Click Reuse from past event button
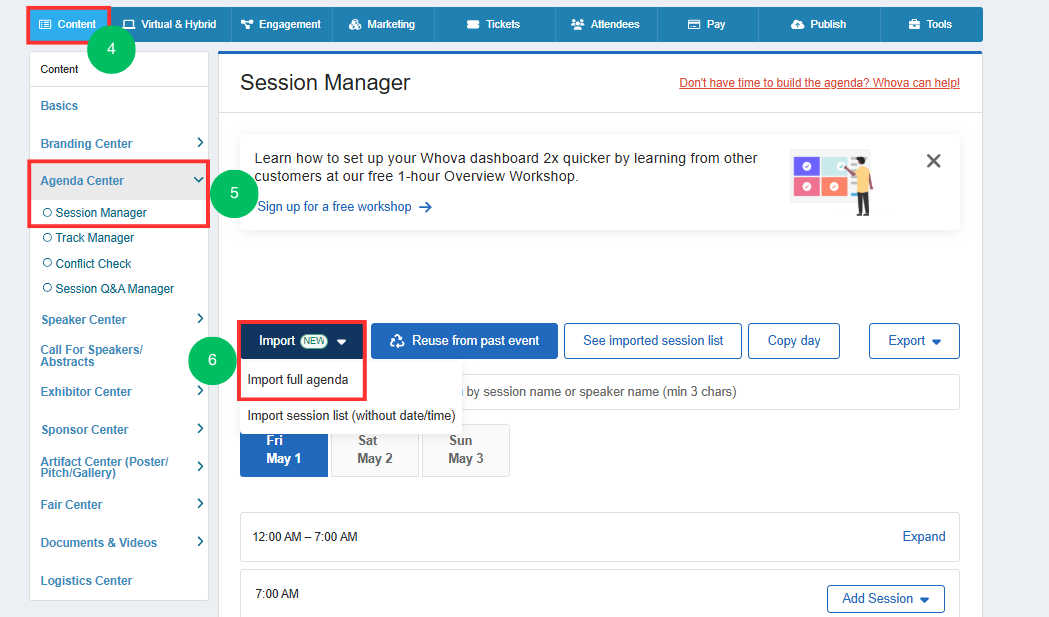The width and height of the screenshot is (1049, 617). (x=464, y=341)
